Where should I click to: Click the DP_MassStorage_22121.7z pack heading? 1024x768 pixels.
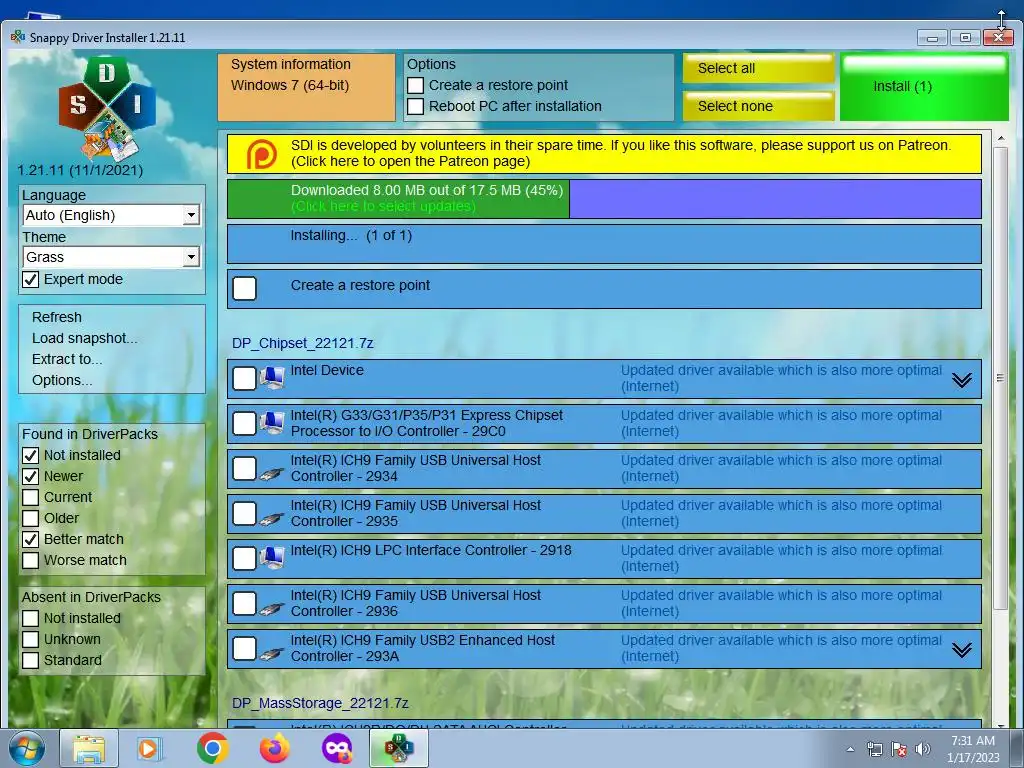pos(320,703)
